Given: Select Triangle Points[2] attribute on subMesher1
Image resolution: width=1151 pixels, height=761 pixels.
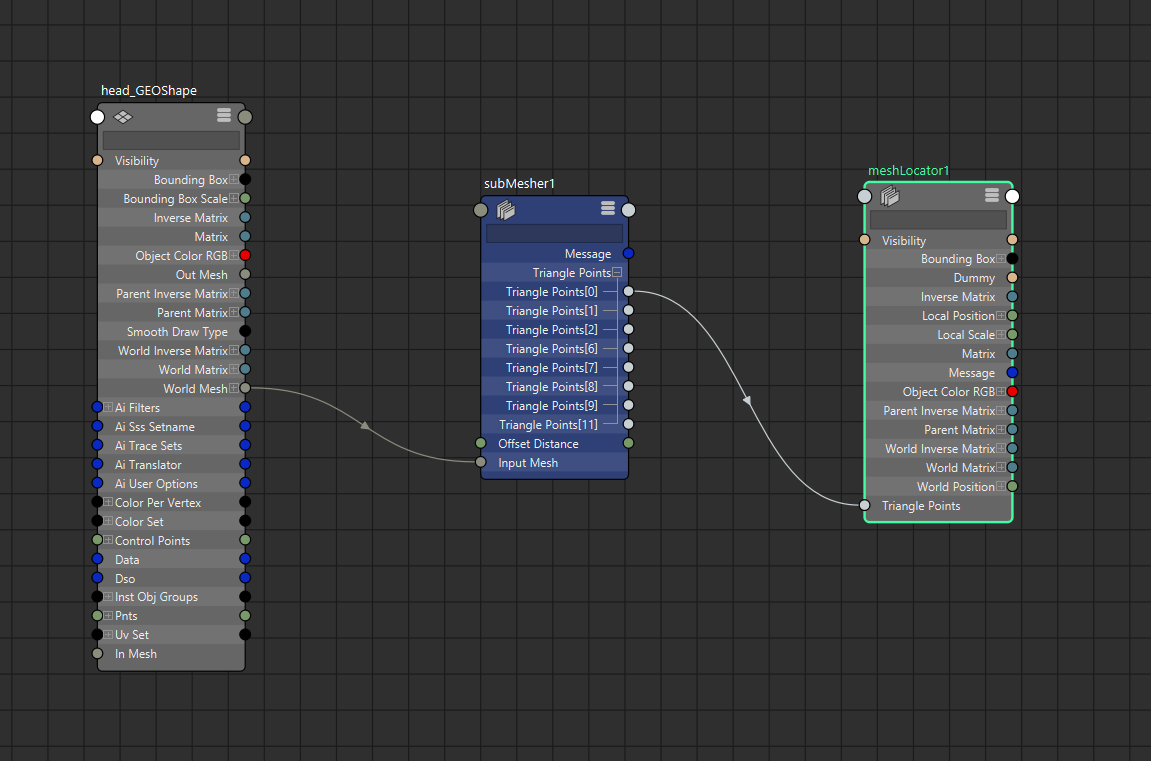Looking at the screenshot, I should [554, 329].
